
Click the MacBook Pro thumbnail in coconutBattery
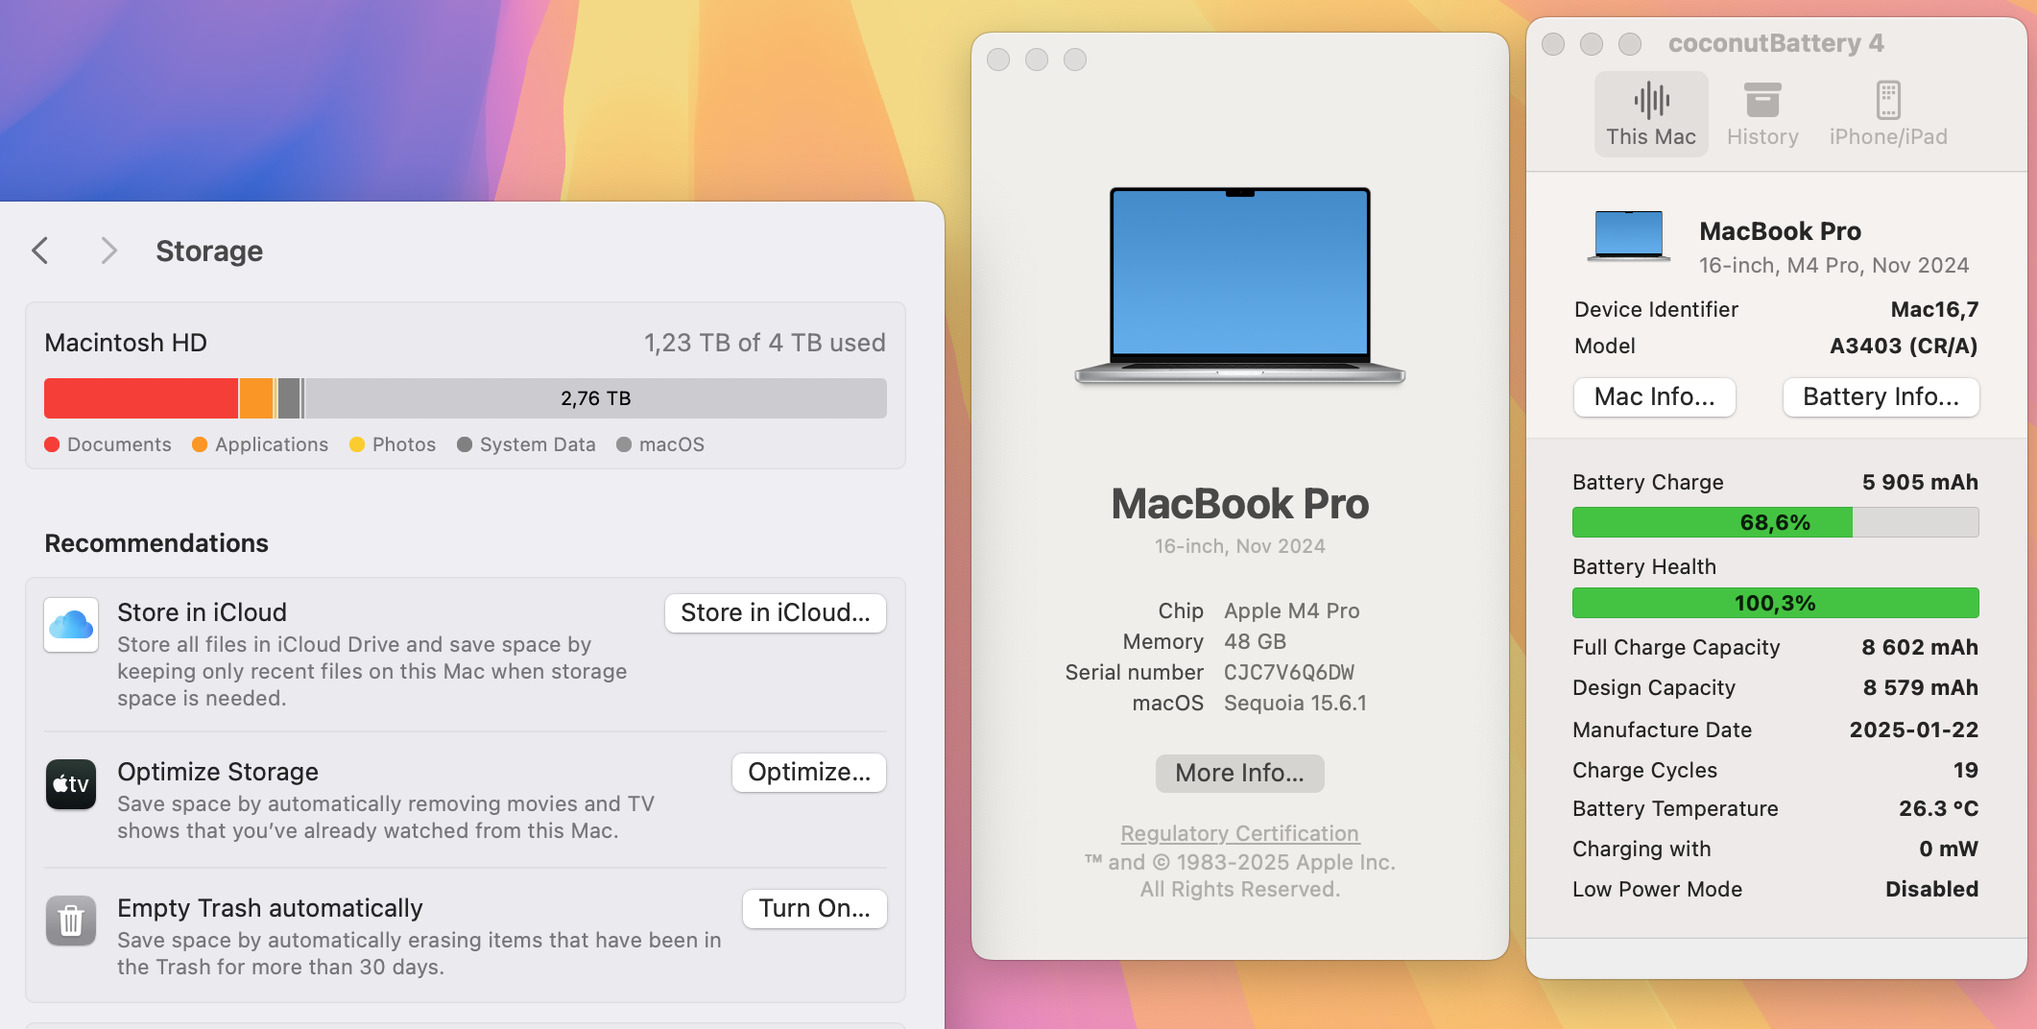pyautogui.click(x=1628, y=236)
